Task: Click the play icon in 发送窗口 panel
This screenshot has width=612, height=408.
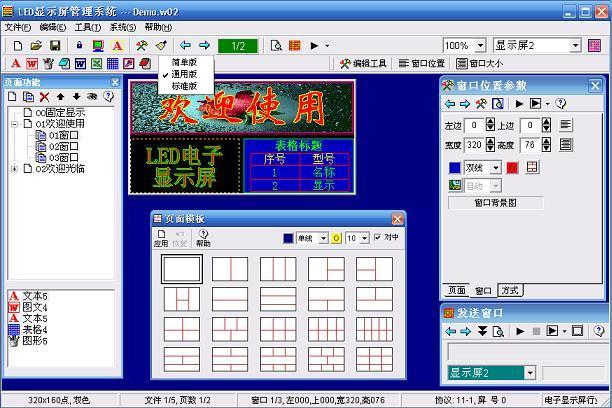Action: [x=520, y=331]
